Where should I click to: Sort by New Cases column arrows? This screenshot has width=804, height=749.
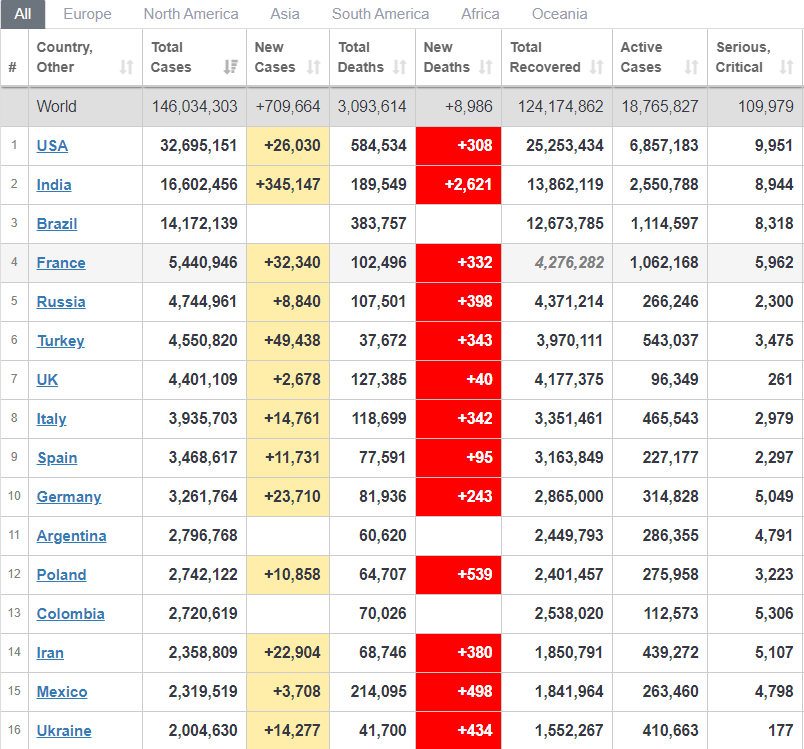point(314,67)
